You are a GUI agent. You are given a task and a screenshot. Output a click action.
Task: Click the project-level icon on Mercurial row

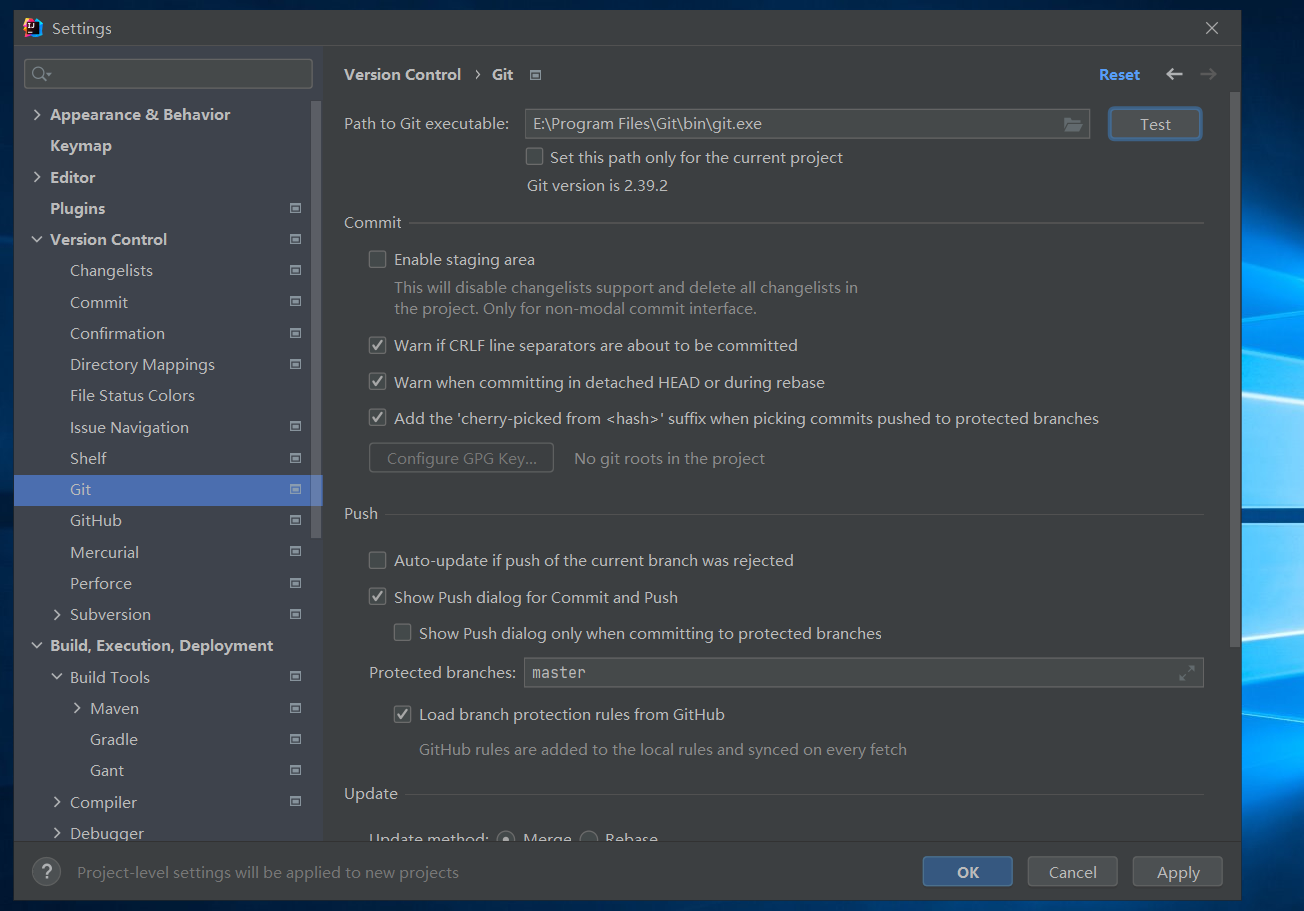[x=295, y=552]
